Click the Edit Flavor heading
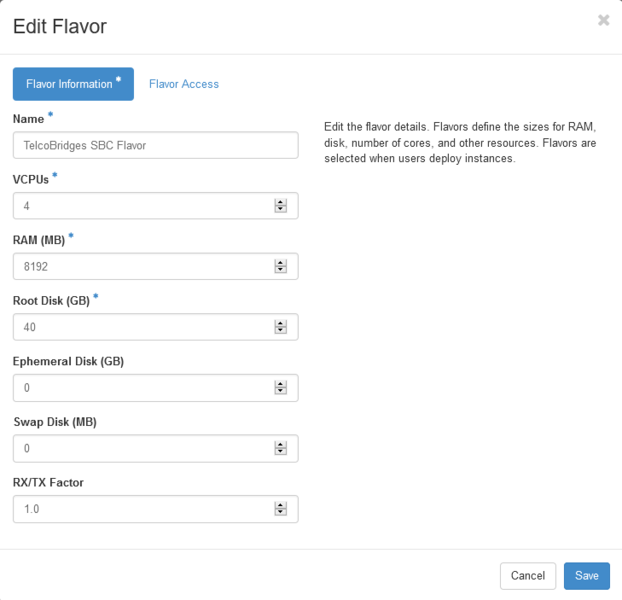622x600 pixels. tap(60, 27)
